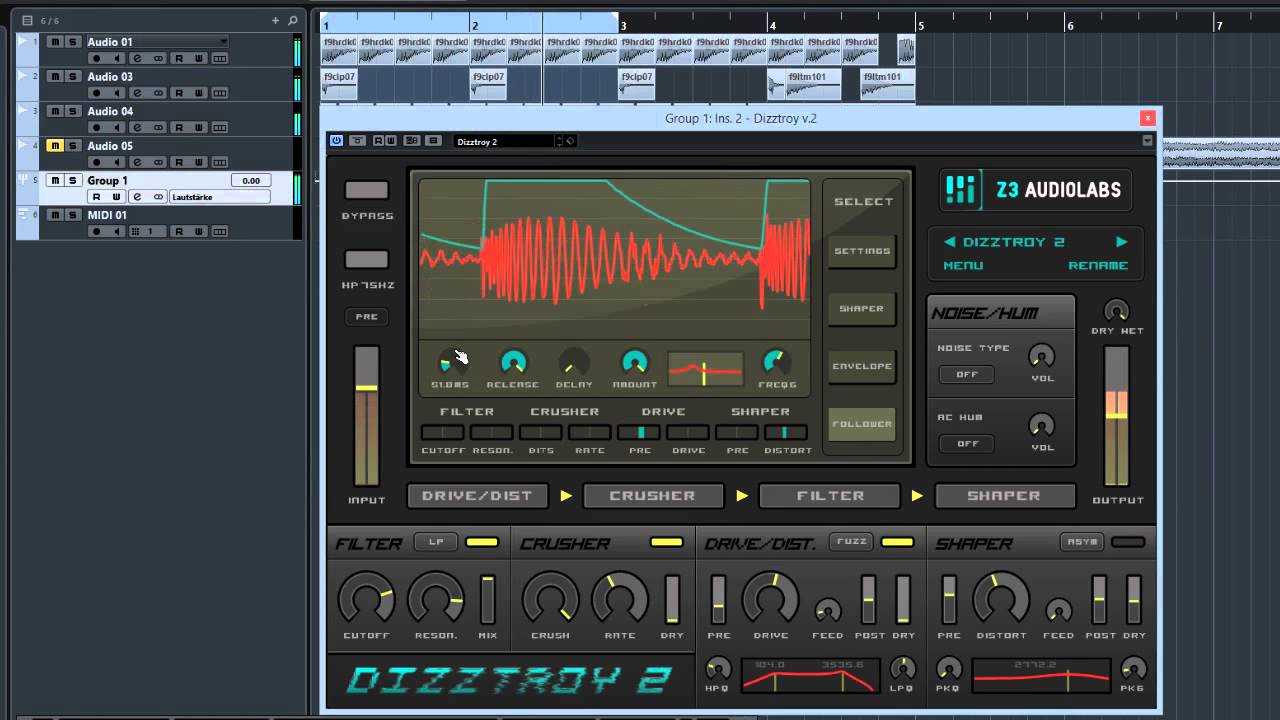Open channel settings for Group 1
1280x720 pixels.
pyautogui.click(x=137, y=197)
